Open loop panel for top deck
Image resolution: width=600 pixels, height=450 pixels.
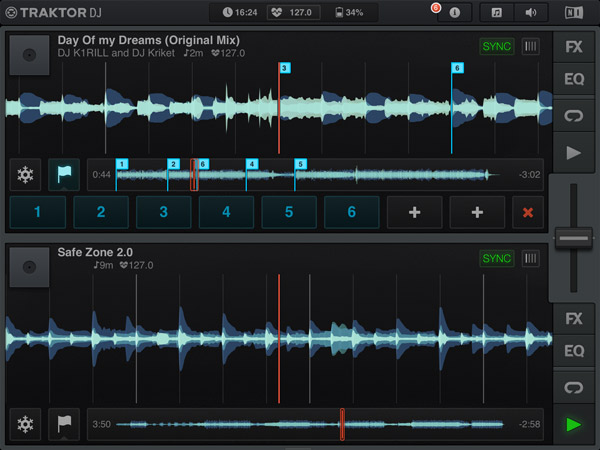pyautogui.click(x=574, y=116)
